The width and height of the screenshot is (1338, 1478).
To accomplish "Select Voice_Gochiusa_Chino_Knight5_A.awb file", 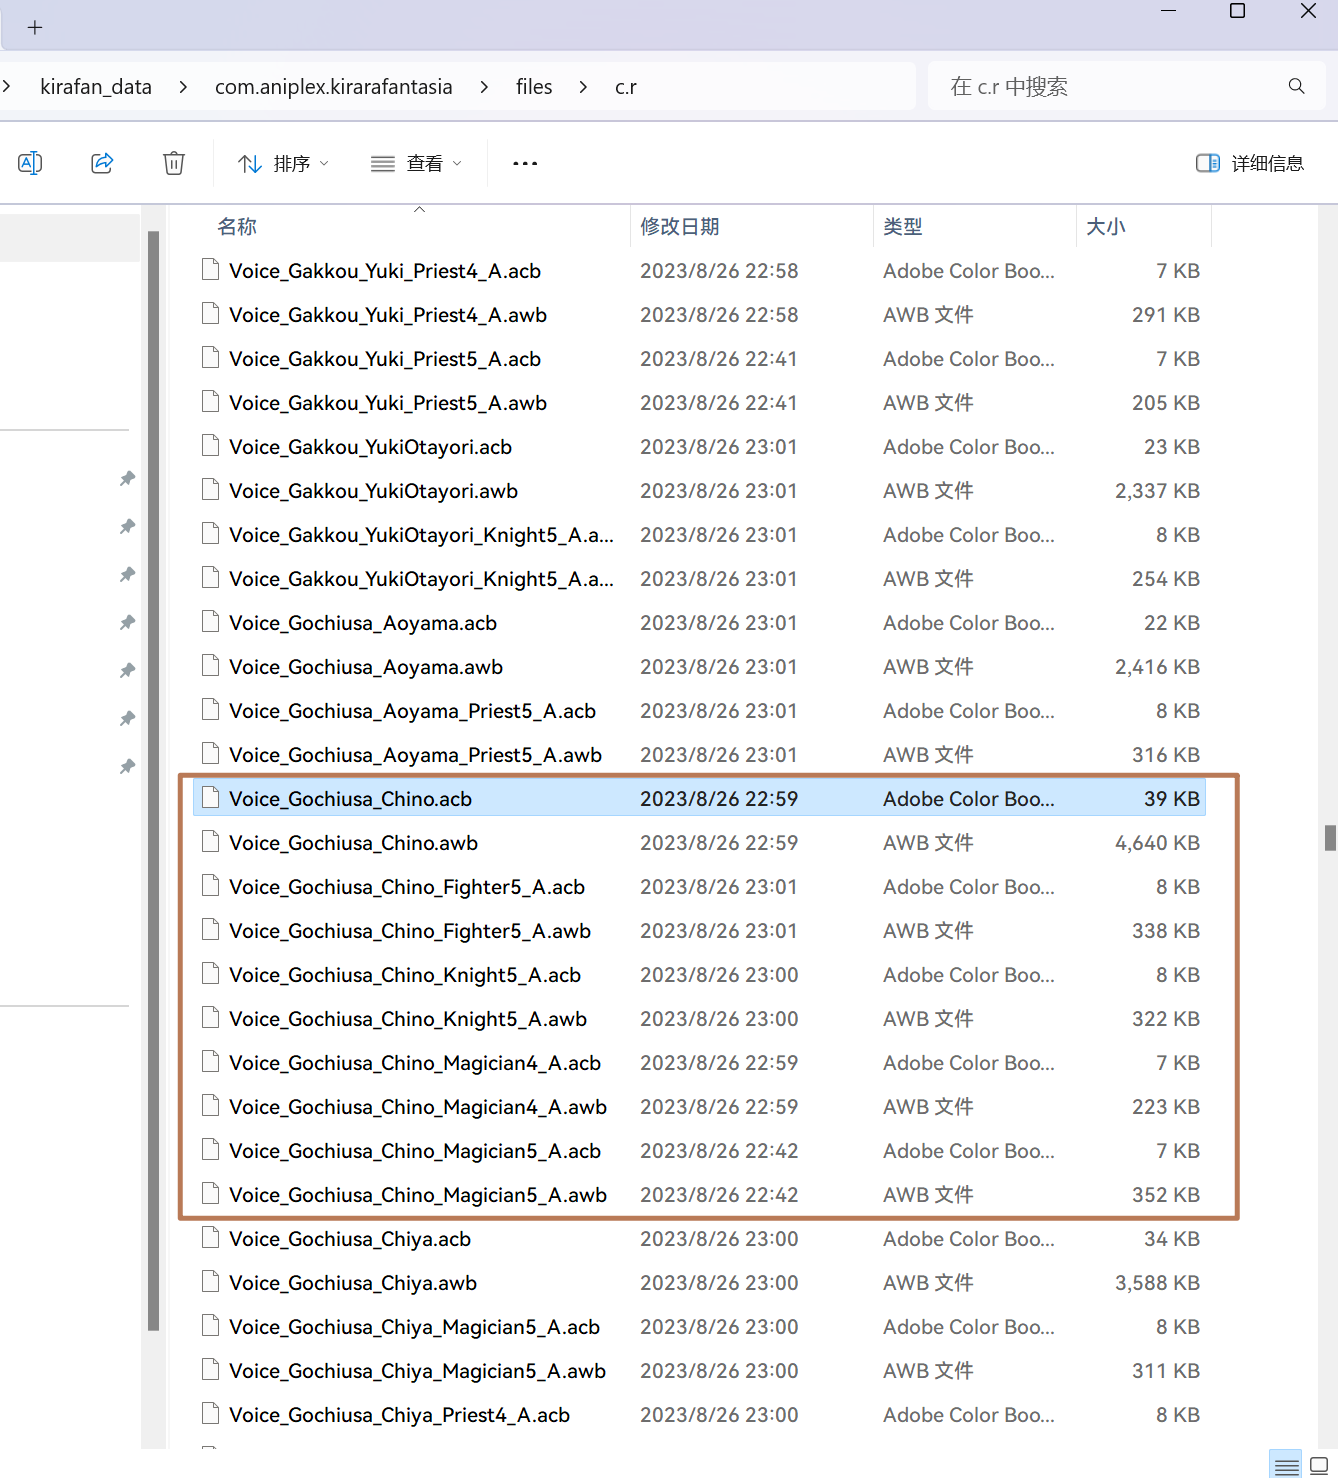I will (699, 1019).
